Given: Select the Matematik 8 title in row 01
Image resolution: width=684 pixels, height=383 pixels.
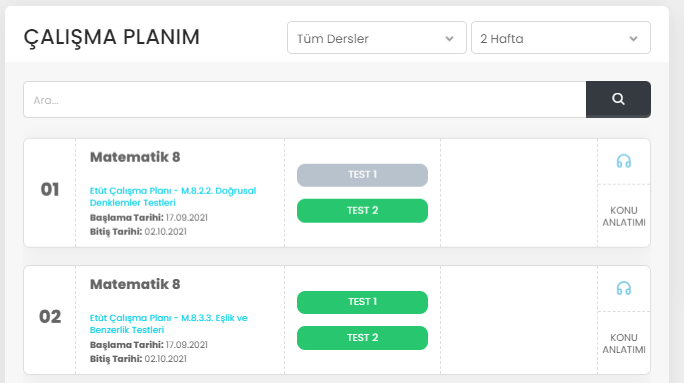Looking at the screenshot, I should point(135,157).
